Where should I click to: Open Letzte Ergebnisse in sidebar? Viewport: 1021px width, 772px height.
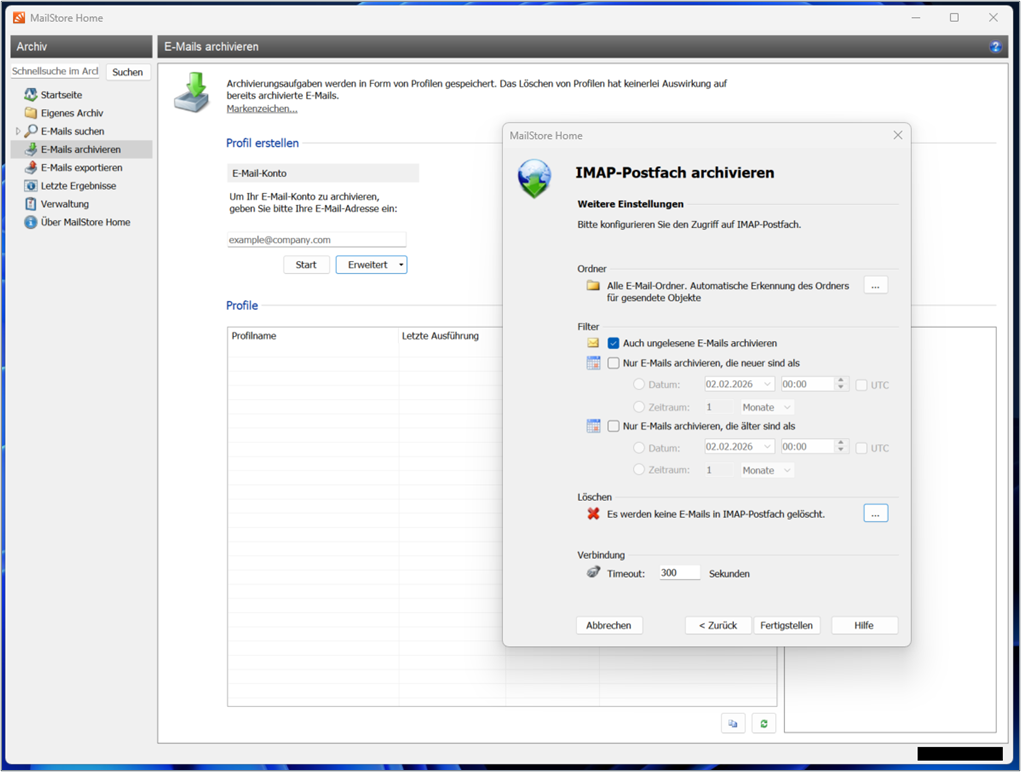(78, 186)
